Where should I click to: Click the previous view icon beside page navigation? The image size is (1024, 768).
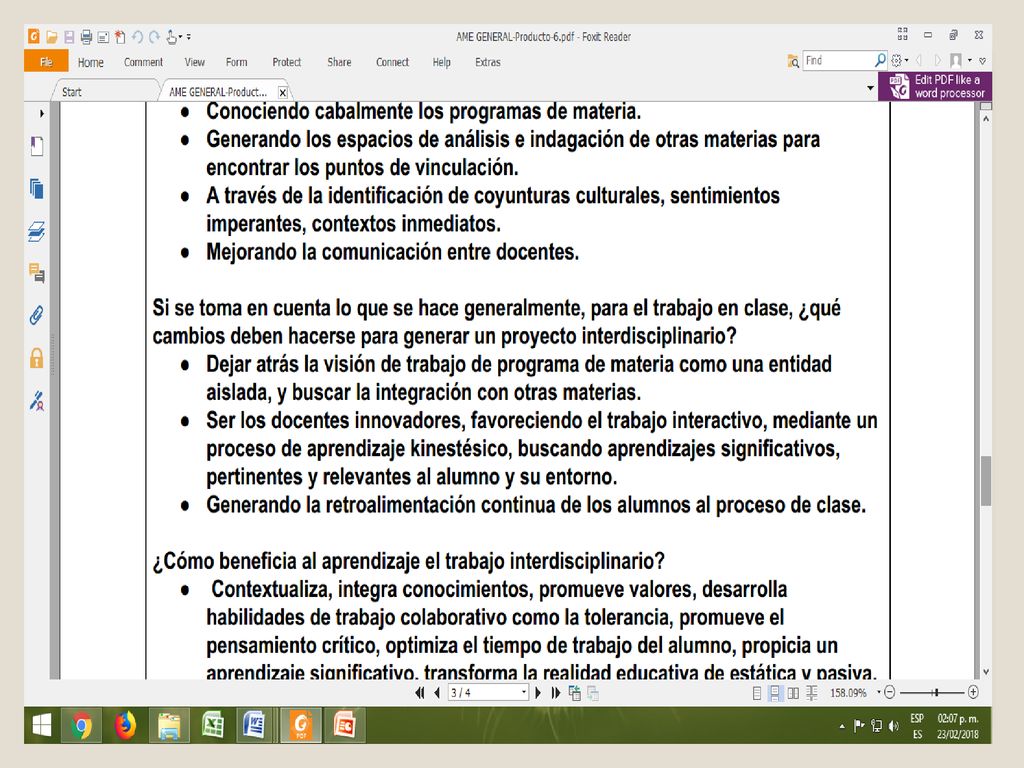coord(575,693)
